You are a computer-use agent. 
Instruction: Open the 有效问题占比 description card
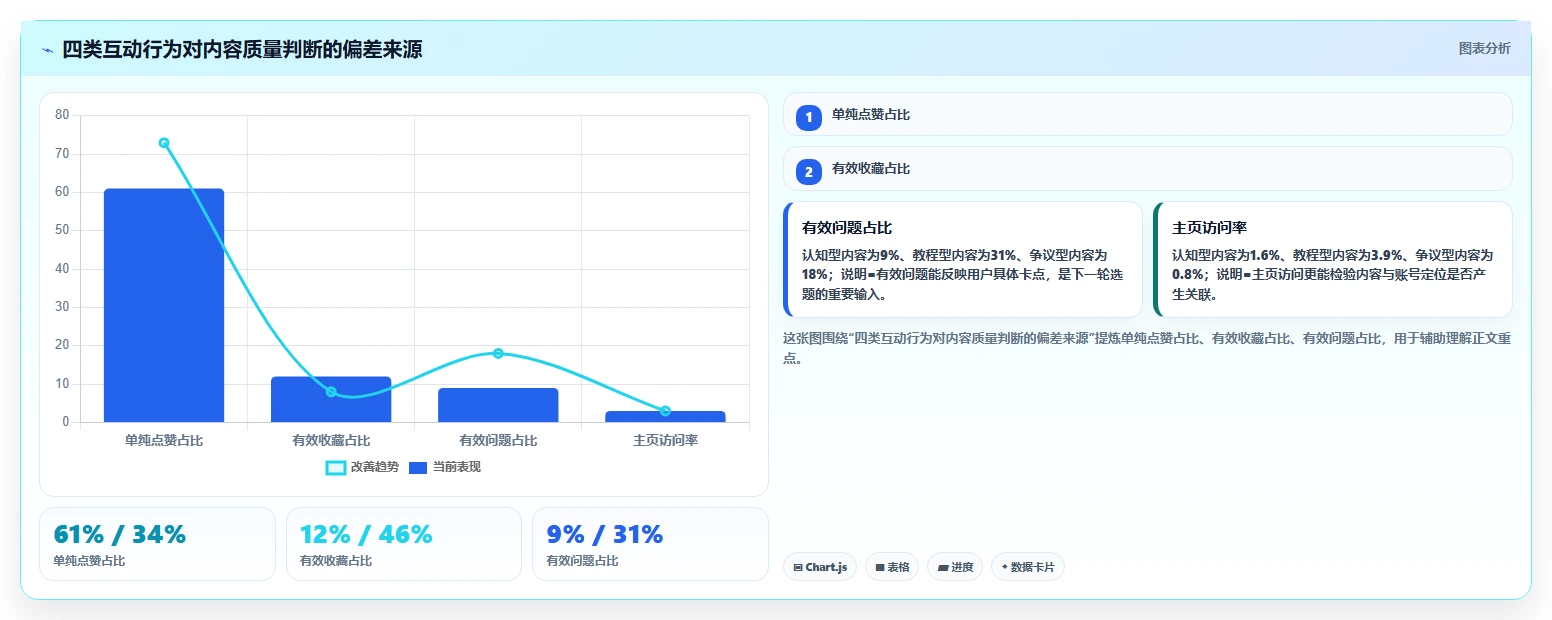click(963, 259)
